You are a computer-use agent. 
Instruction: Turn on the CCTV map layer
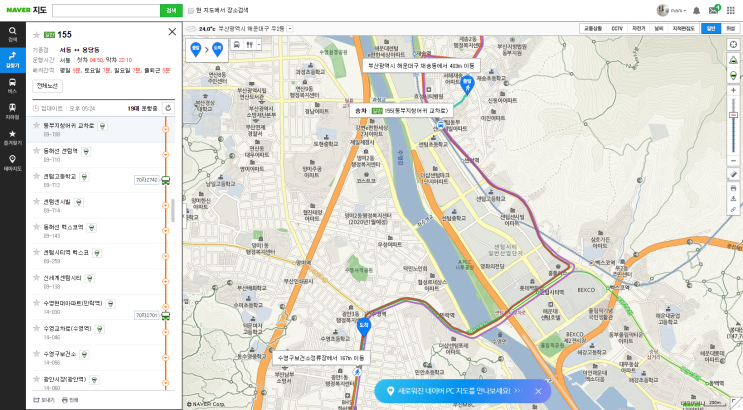tap(617, 29)
